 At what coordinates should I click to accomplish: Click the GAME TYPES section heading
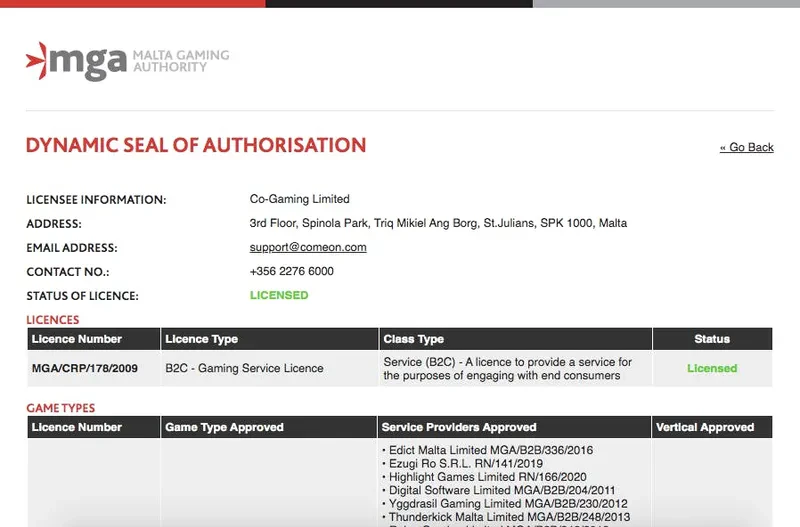(x=61, y=408)
